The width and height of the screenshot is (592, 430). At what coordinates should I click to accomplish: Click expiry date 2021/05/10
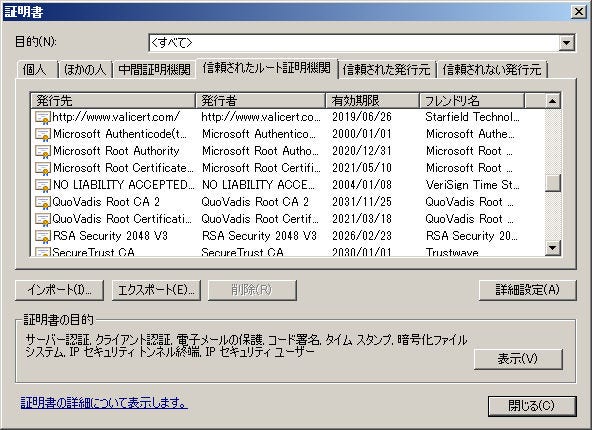coord(362,168)
